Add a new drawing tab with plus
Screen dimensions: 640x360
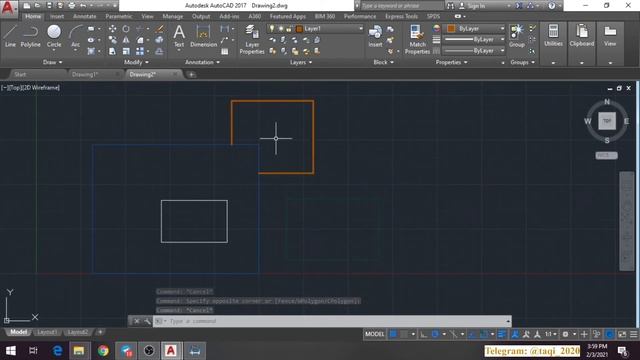tap(191, 74)
